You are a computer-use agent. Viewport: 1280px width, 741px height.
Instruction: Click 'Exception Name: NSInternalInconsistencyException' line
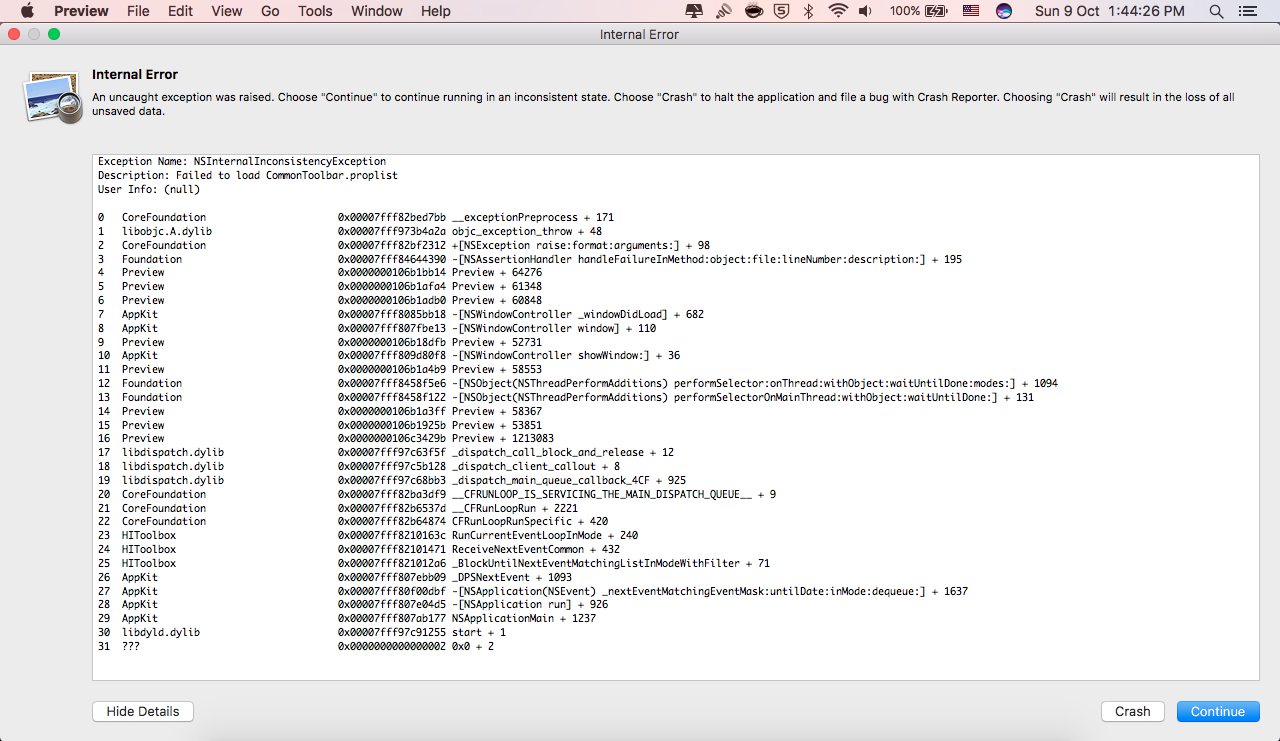242,161
